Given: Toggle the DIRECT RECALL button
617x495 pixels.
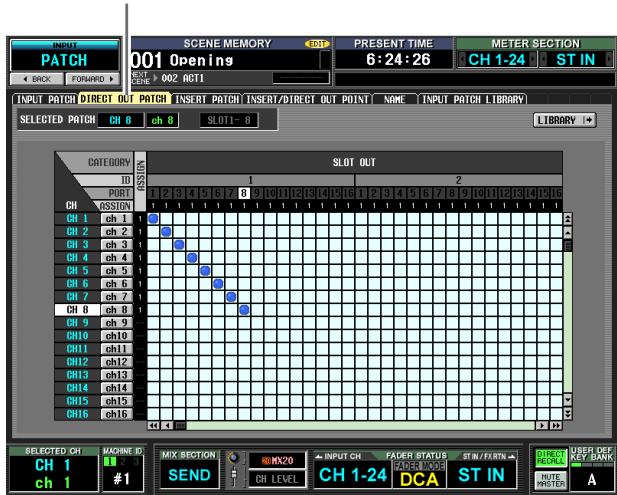Looking at the screenshot, I should (x=550, y=458).
